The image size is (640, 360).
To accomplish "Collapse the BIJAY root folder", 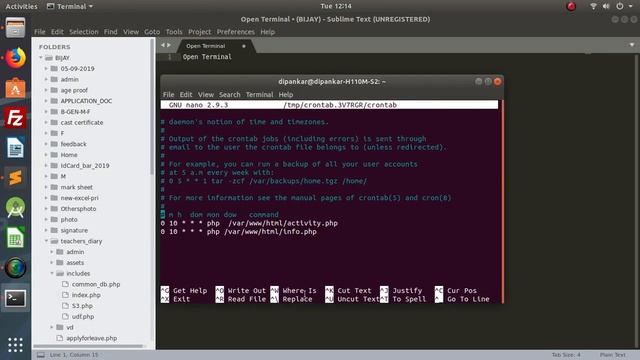I will 41,58.
